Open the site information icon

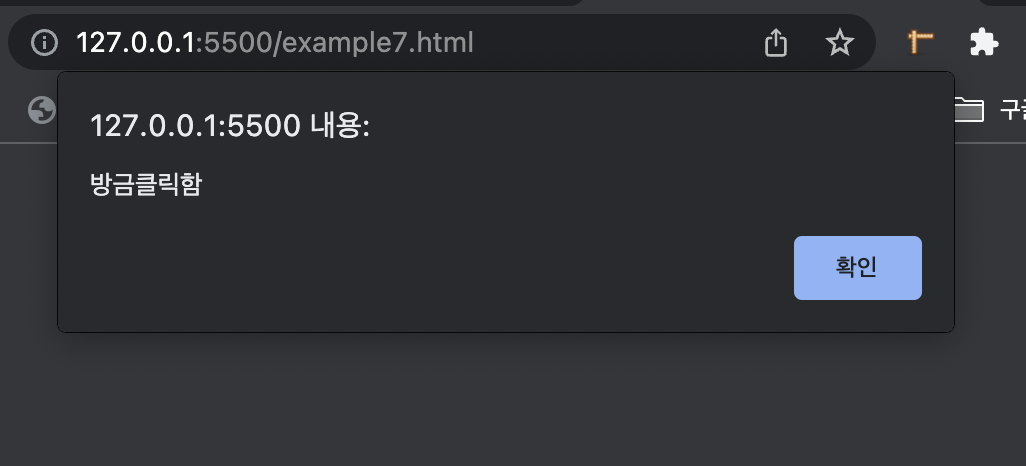pos(44,43)
